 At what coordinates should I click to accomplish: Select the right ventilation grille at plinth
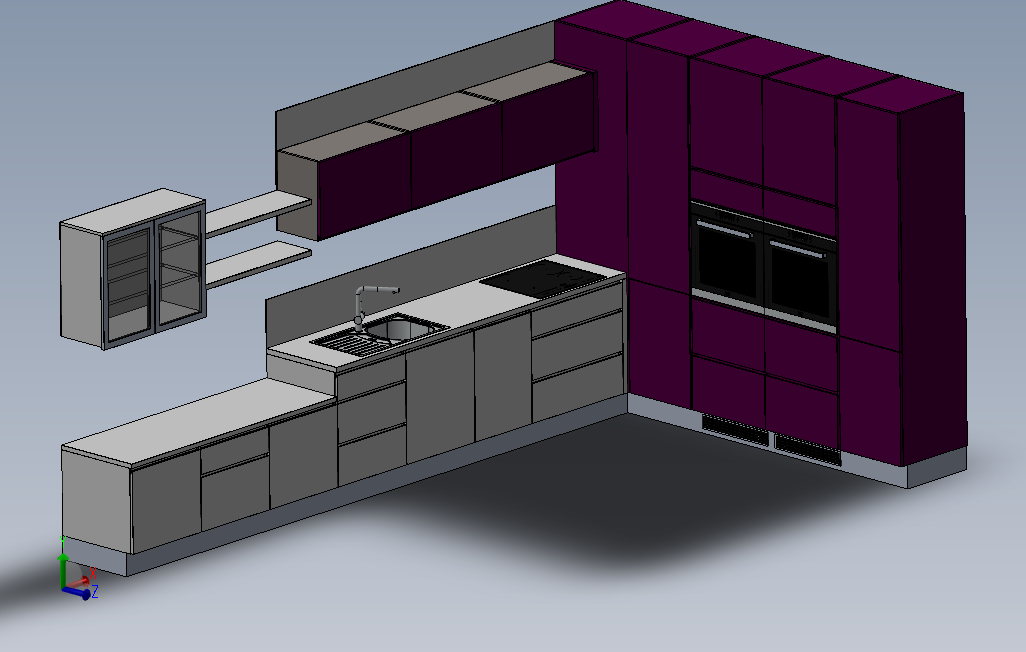[x=807, y=450]
